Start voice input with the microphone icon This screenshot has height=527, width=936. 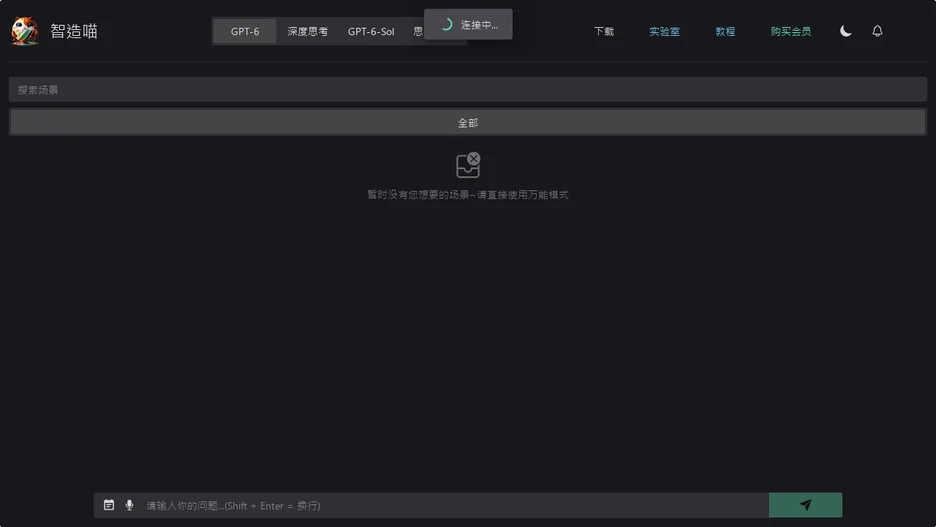[129, 506]
